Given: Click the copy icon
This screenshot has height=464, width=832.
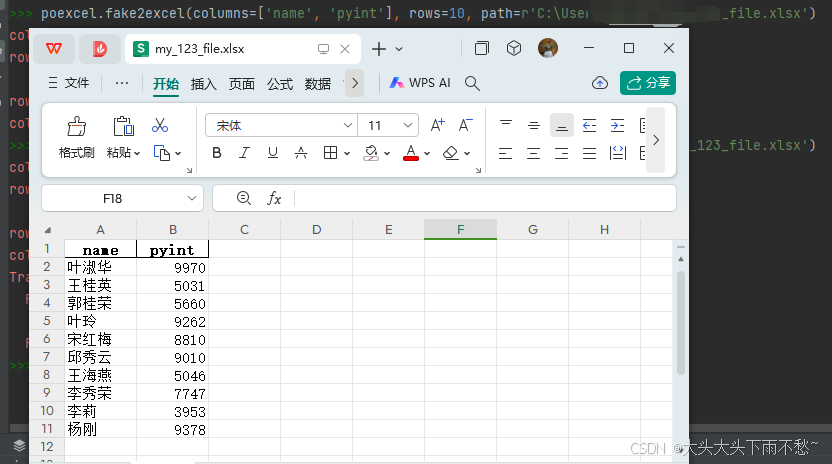Looking at the screenshot, I should point(162,153).
